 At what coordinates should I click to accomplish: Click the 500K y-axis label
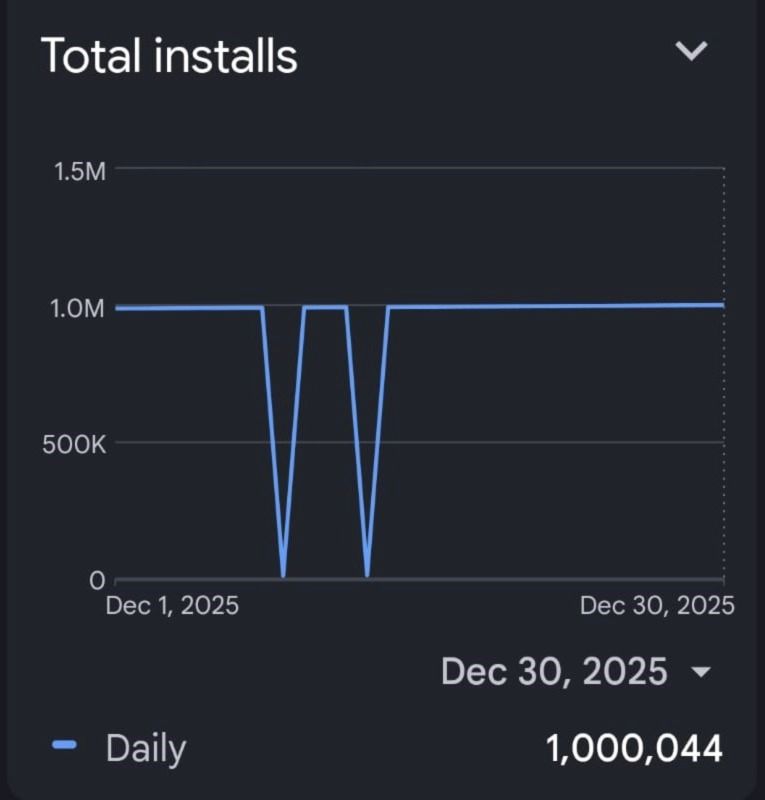[74, 444]
